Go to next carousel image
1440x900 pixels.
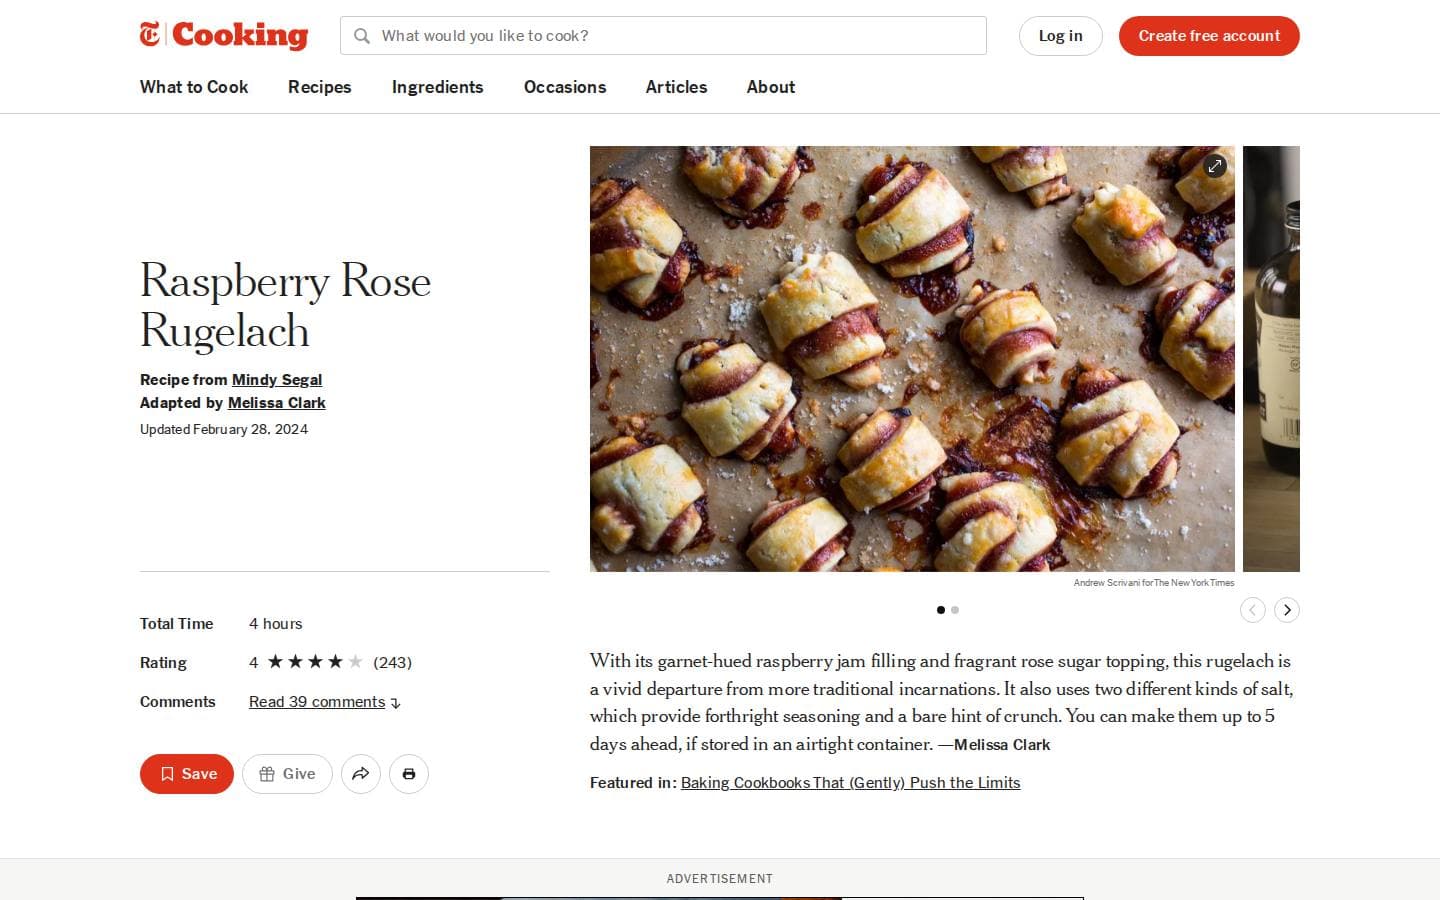(x=1287, y=610)
